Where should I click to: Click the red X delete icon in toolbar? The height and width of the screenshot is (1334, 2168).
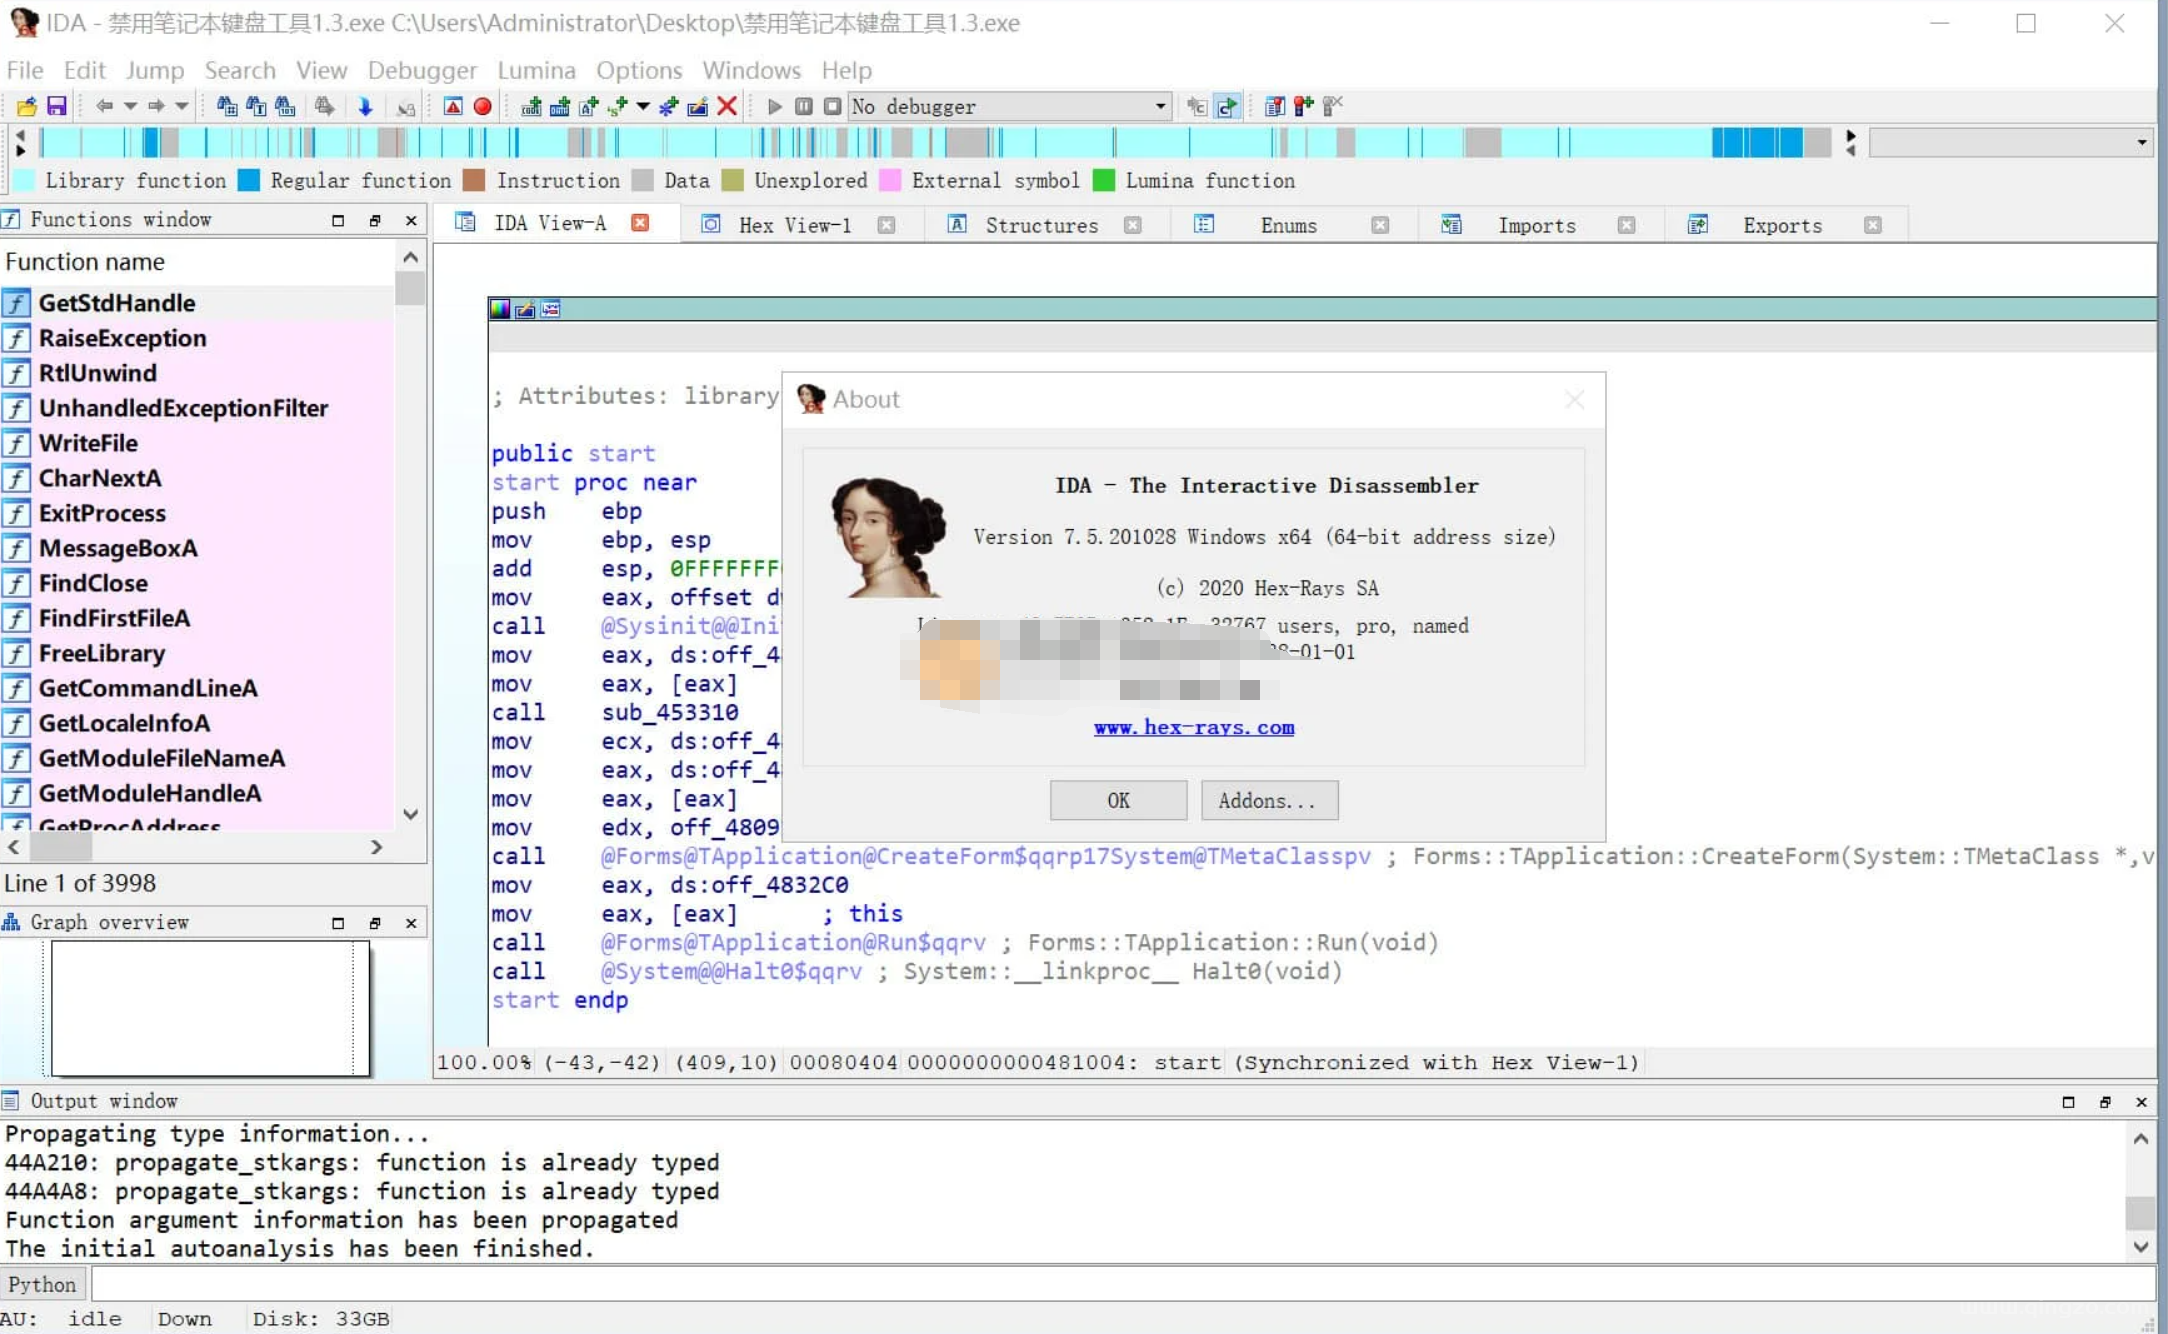coord(727,106)
